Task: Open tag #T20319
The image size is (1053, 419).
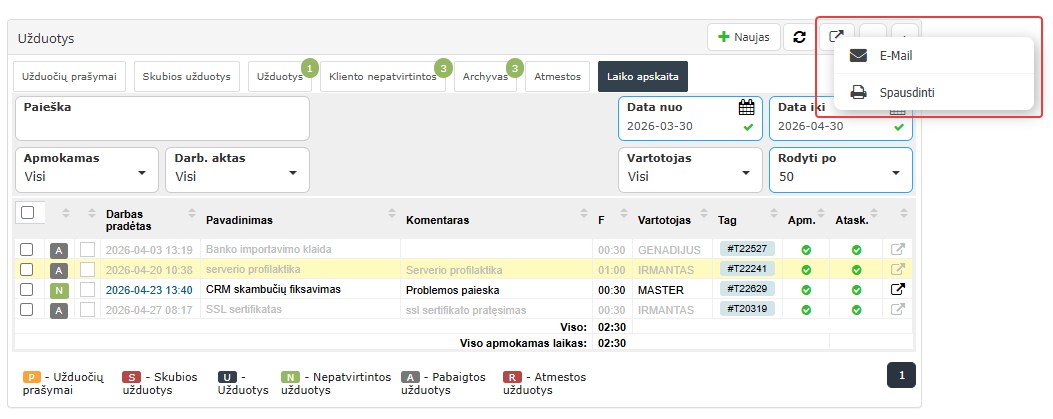Action: [x=747, y=308]
